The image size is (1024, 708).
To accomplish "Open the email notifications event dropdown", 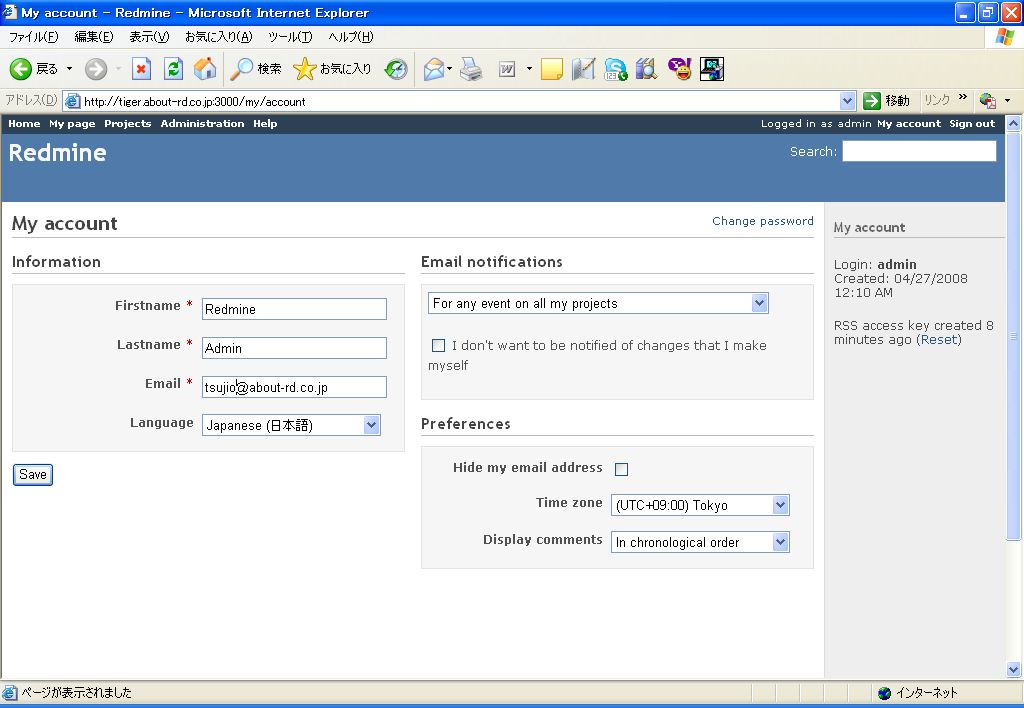I will (598, 303).
